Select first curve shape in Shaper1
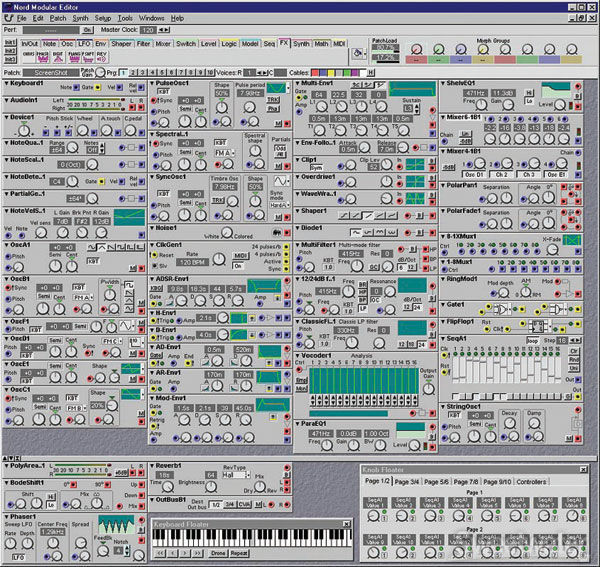This screenshot has height=567, width=600. point(344,216)
